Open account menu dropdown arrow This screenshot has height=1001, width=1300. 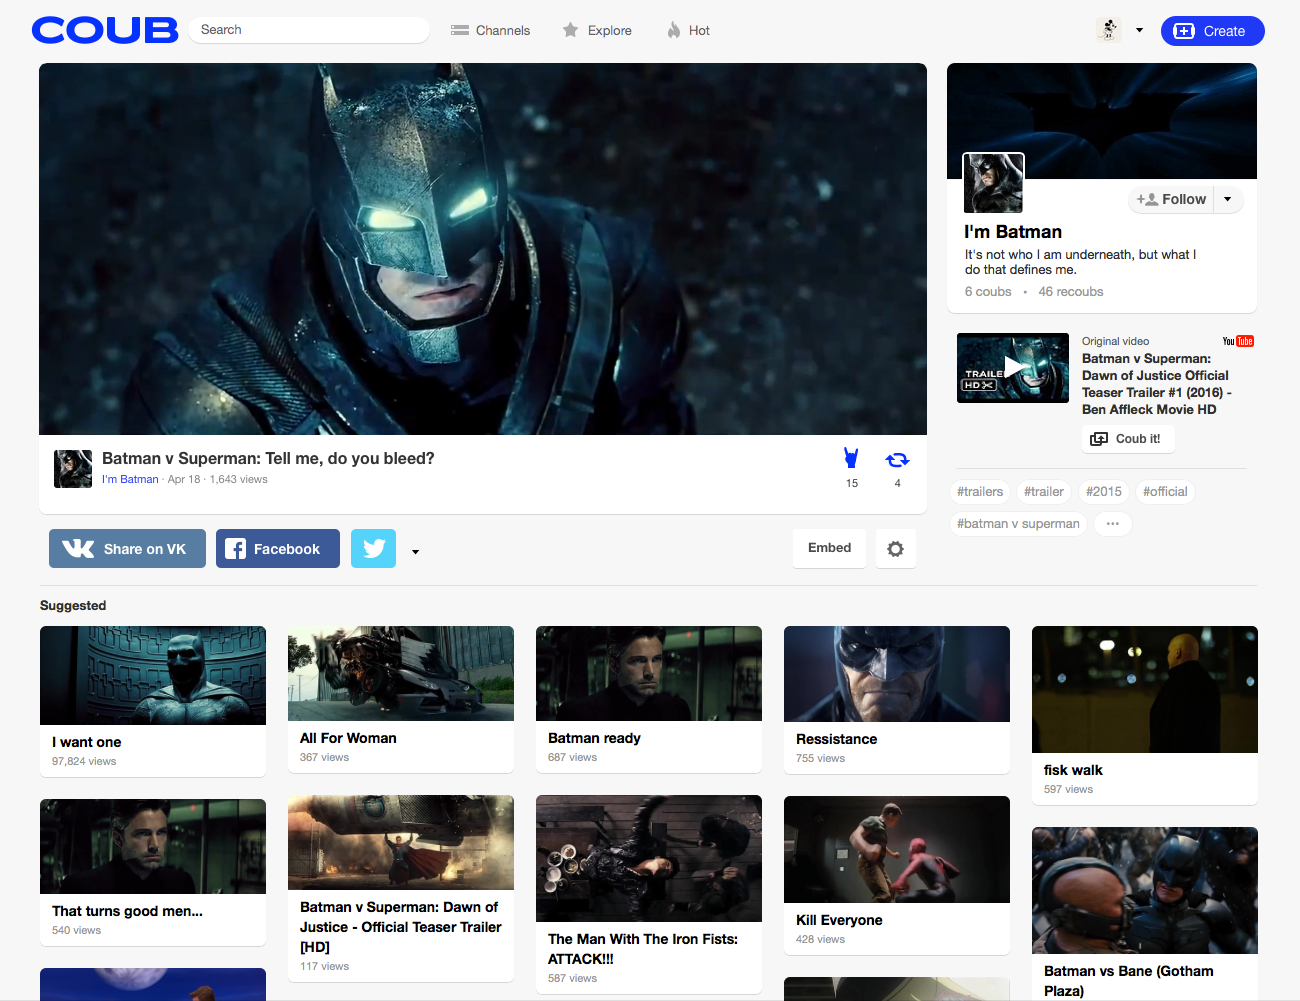[1139, 30]
